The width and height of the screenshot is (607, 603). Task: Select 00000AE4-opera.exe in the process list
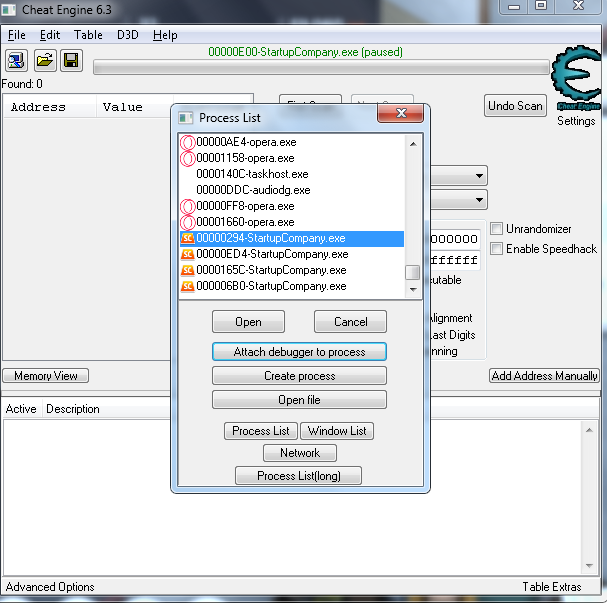click(246, 142)
